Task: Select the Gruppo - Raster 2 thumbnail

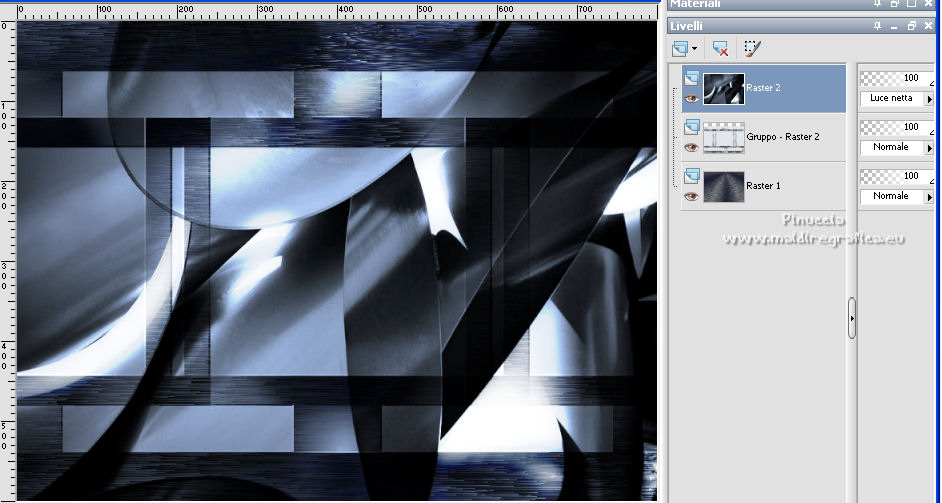Action: click(x=723, y=138)
